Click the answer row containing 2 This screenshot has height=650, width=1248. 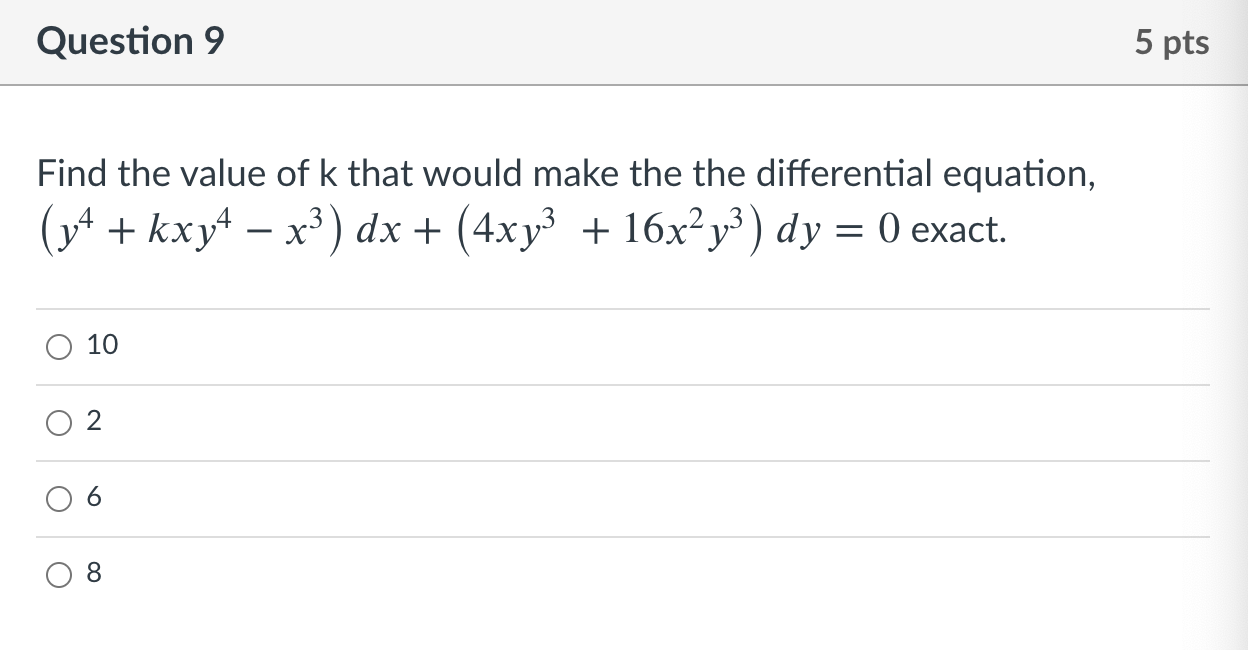tap(400, 422)
